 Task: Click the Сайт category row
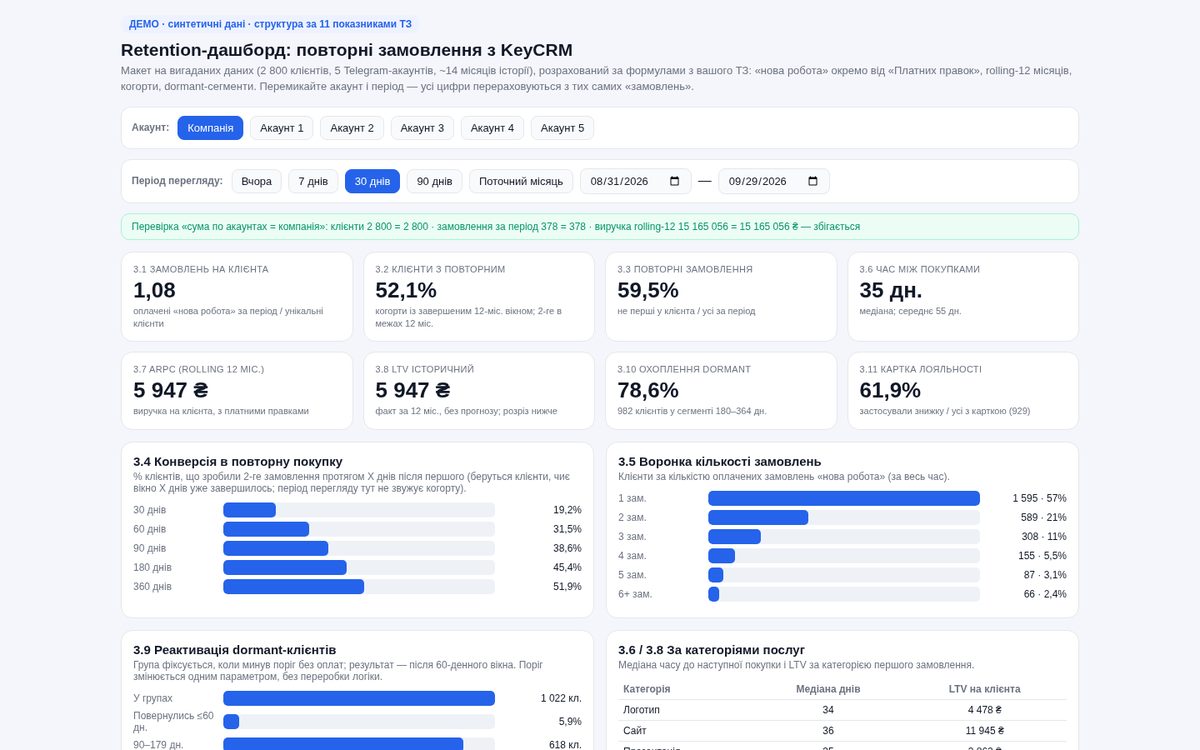[842, 731]
